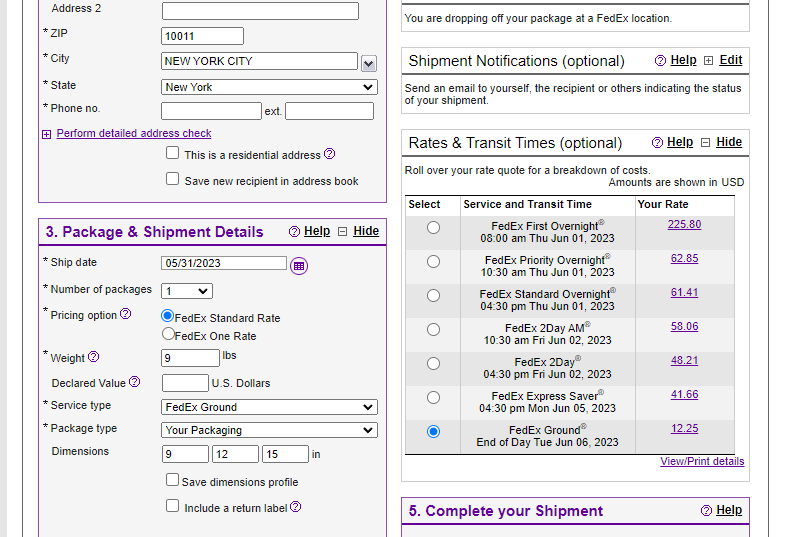Open the Number of packages dropdown
Image resolution: width=792 pixels, height=537 pixels.
tap(187, 291)
